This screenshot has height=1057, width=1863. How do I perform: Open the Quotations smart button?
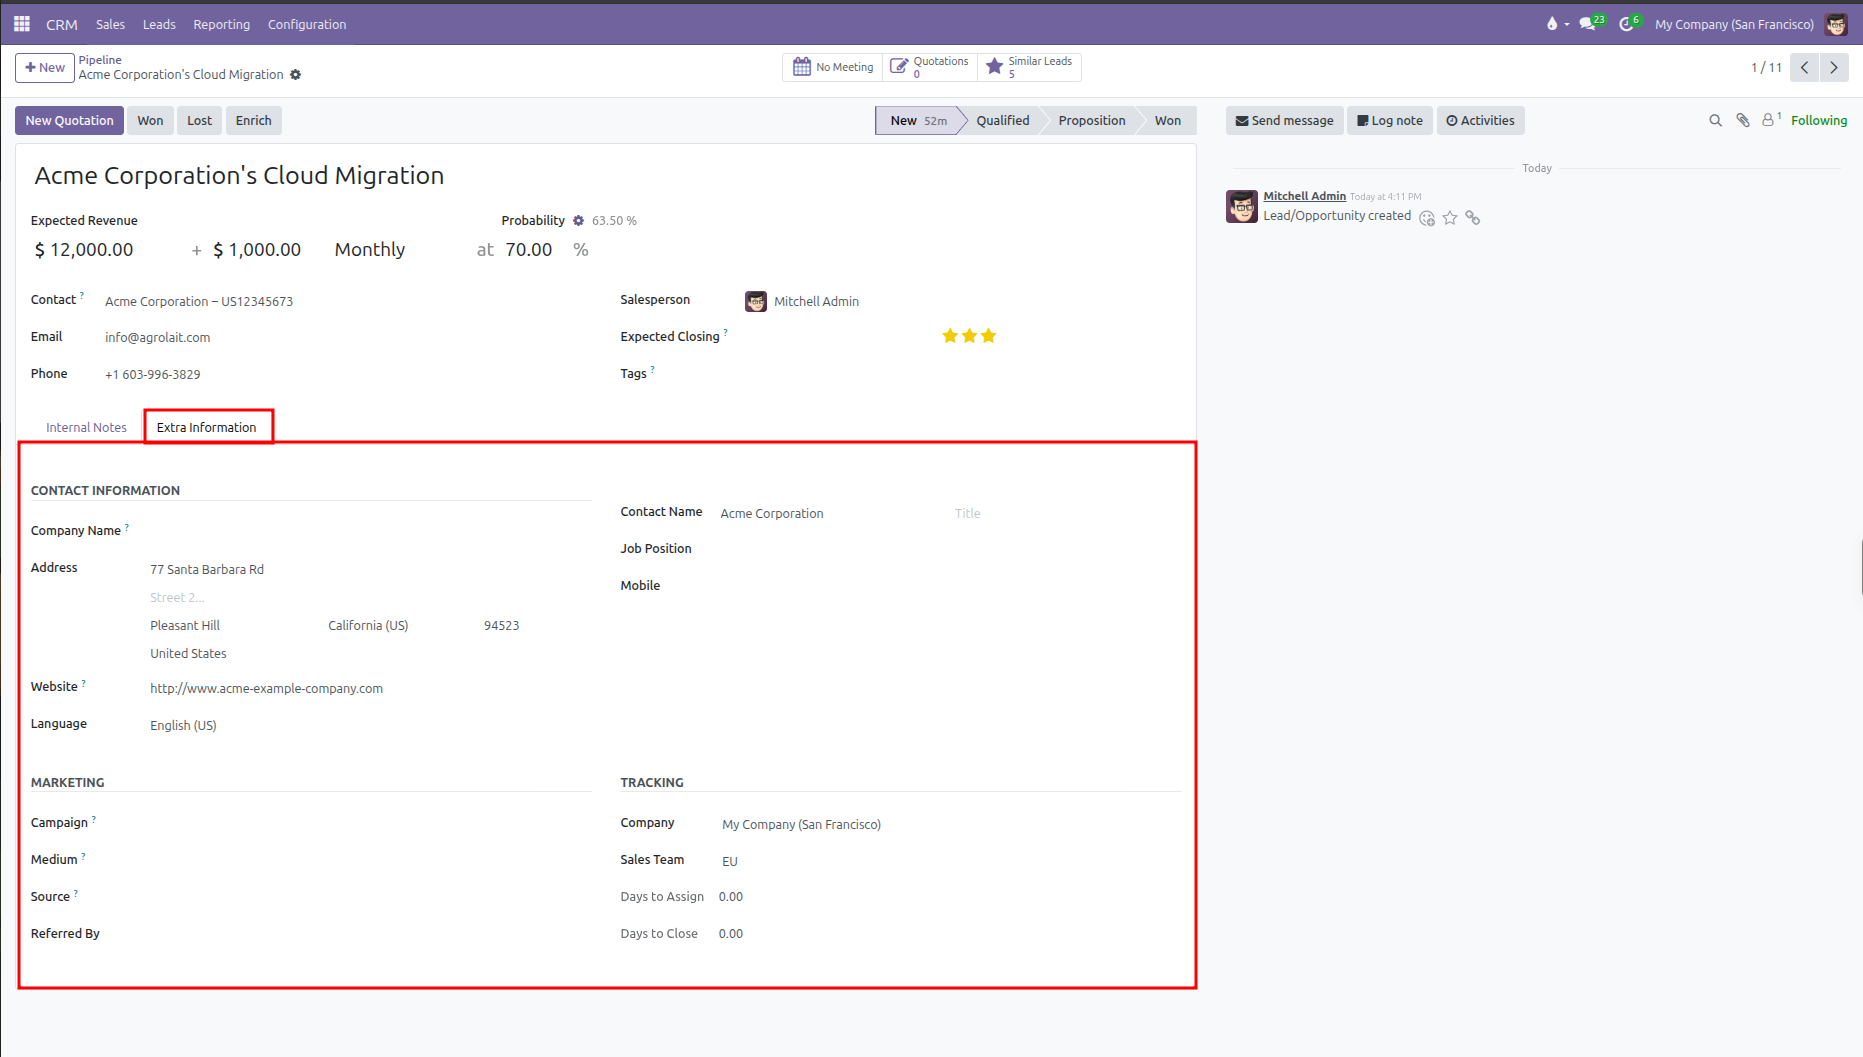(930, 67)
